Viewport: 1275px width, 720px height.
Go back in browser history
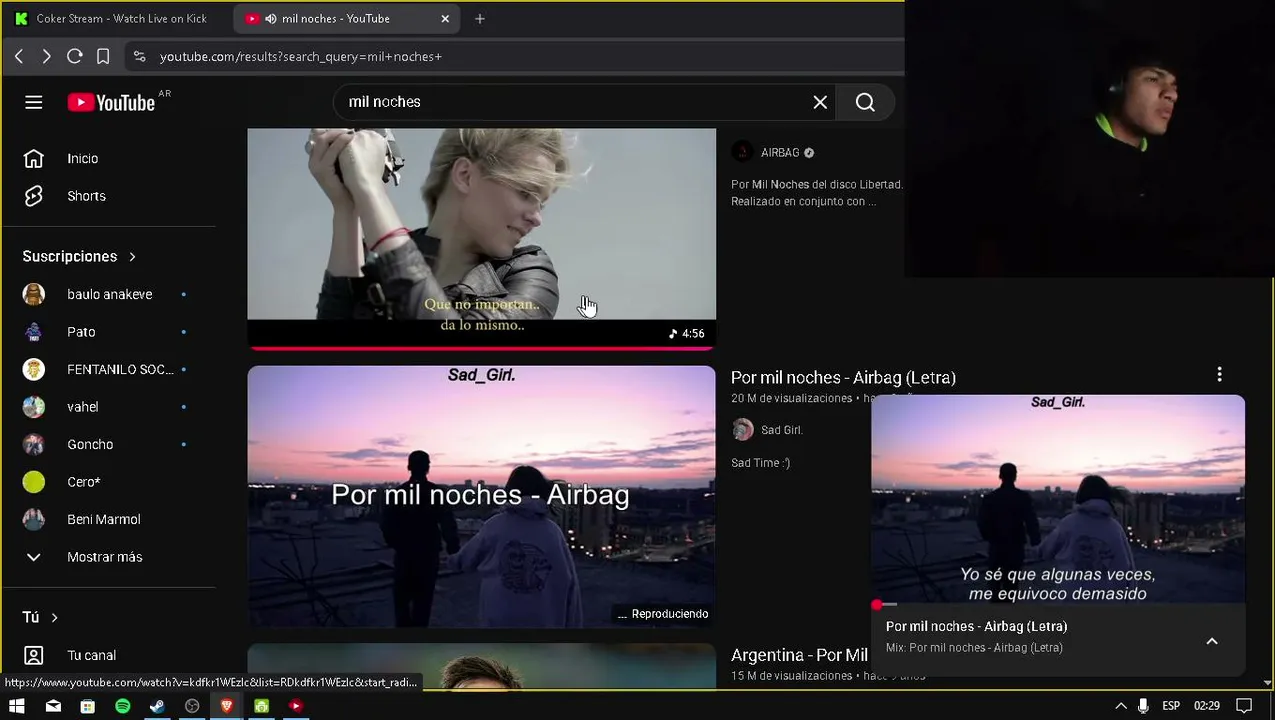(x=19, y=57)
